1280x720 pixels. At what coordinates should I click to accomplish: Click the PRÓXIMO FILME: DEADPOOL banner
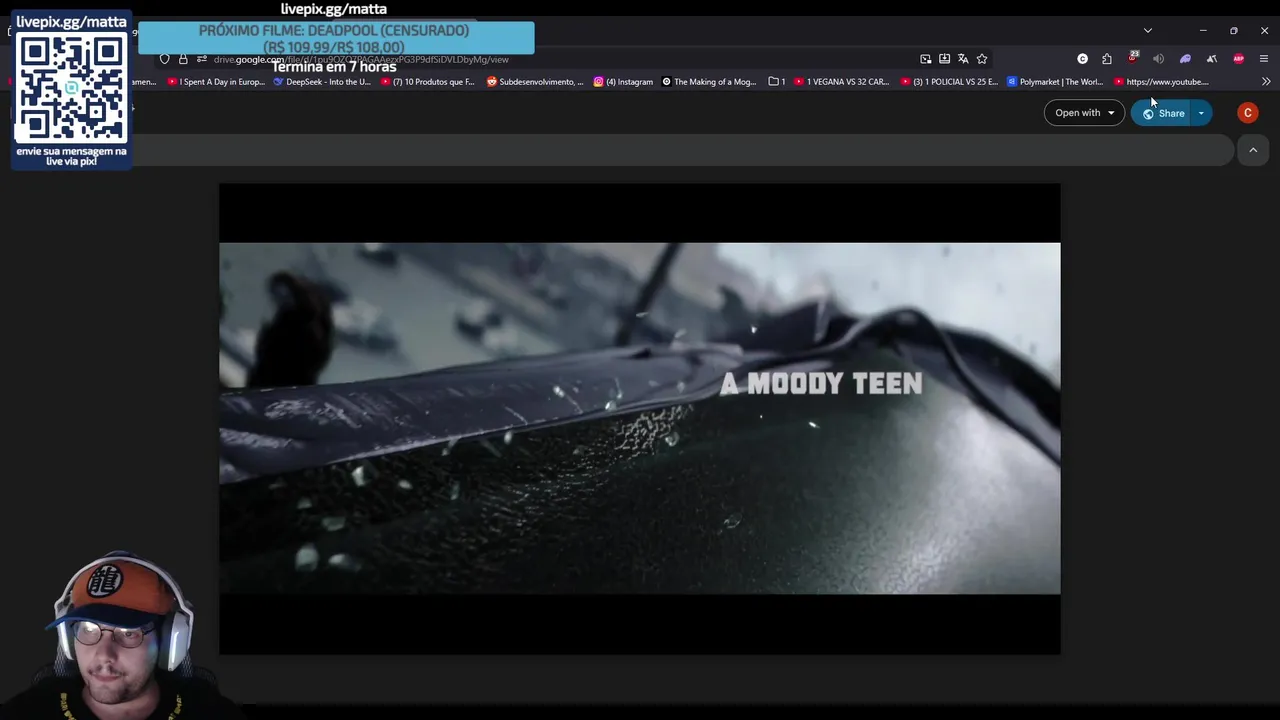tap(335, 38)
